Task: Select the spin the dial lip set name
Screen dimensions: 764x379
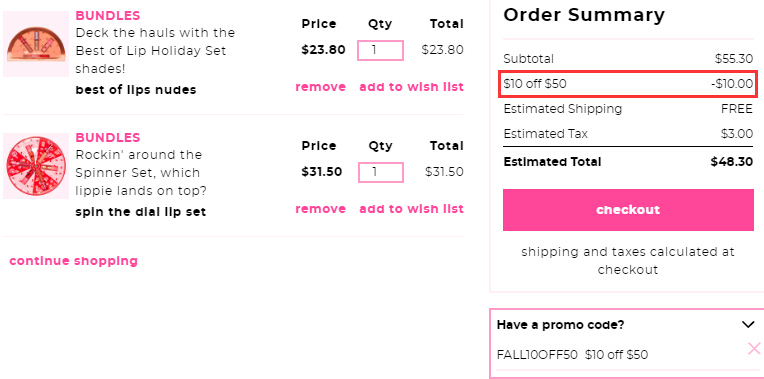Action: tap(141, 212)
